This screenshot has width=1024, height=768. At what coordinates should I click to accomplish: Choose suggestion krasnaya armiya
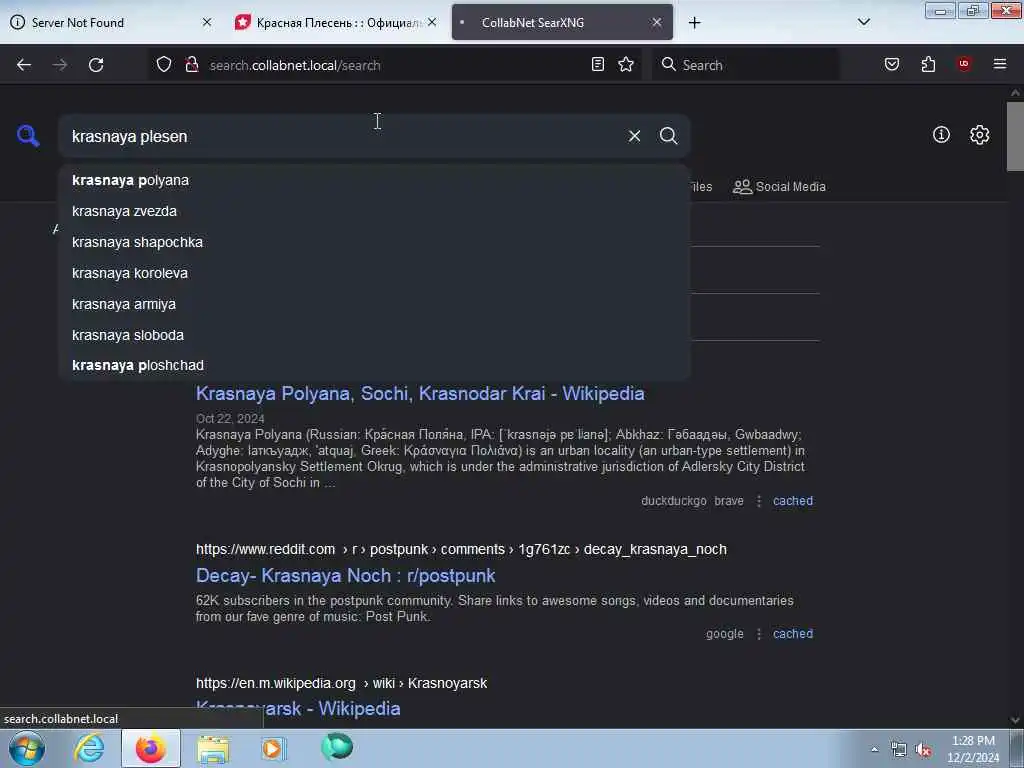click(374, 304)
